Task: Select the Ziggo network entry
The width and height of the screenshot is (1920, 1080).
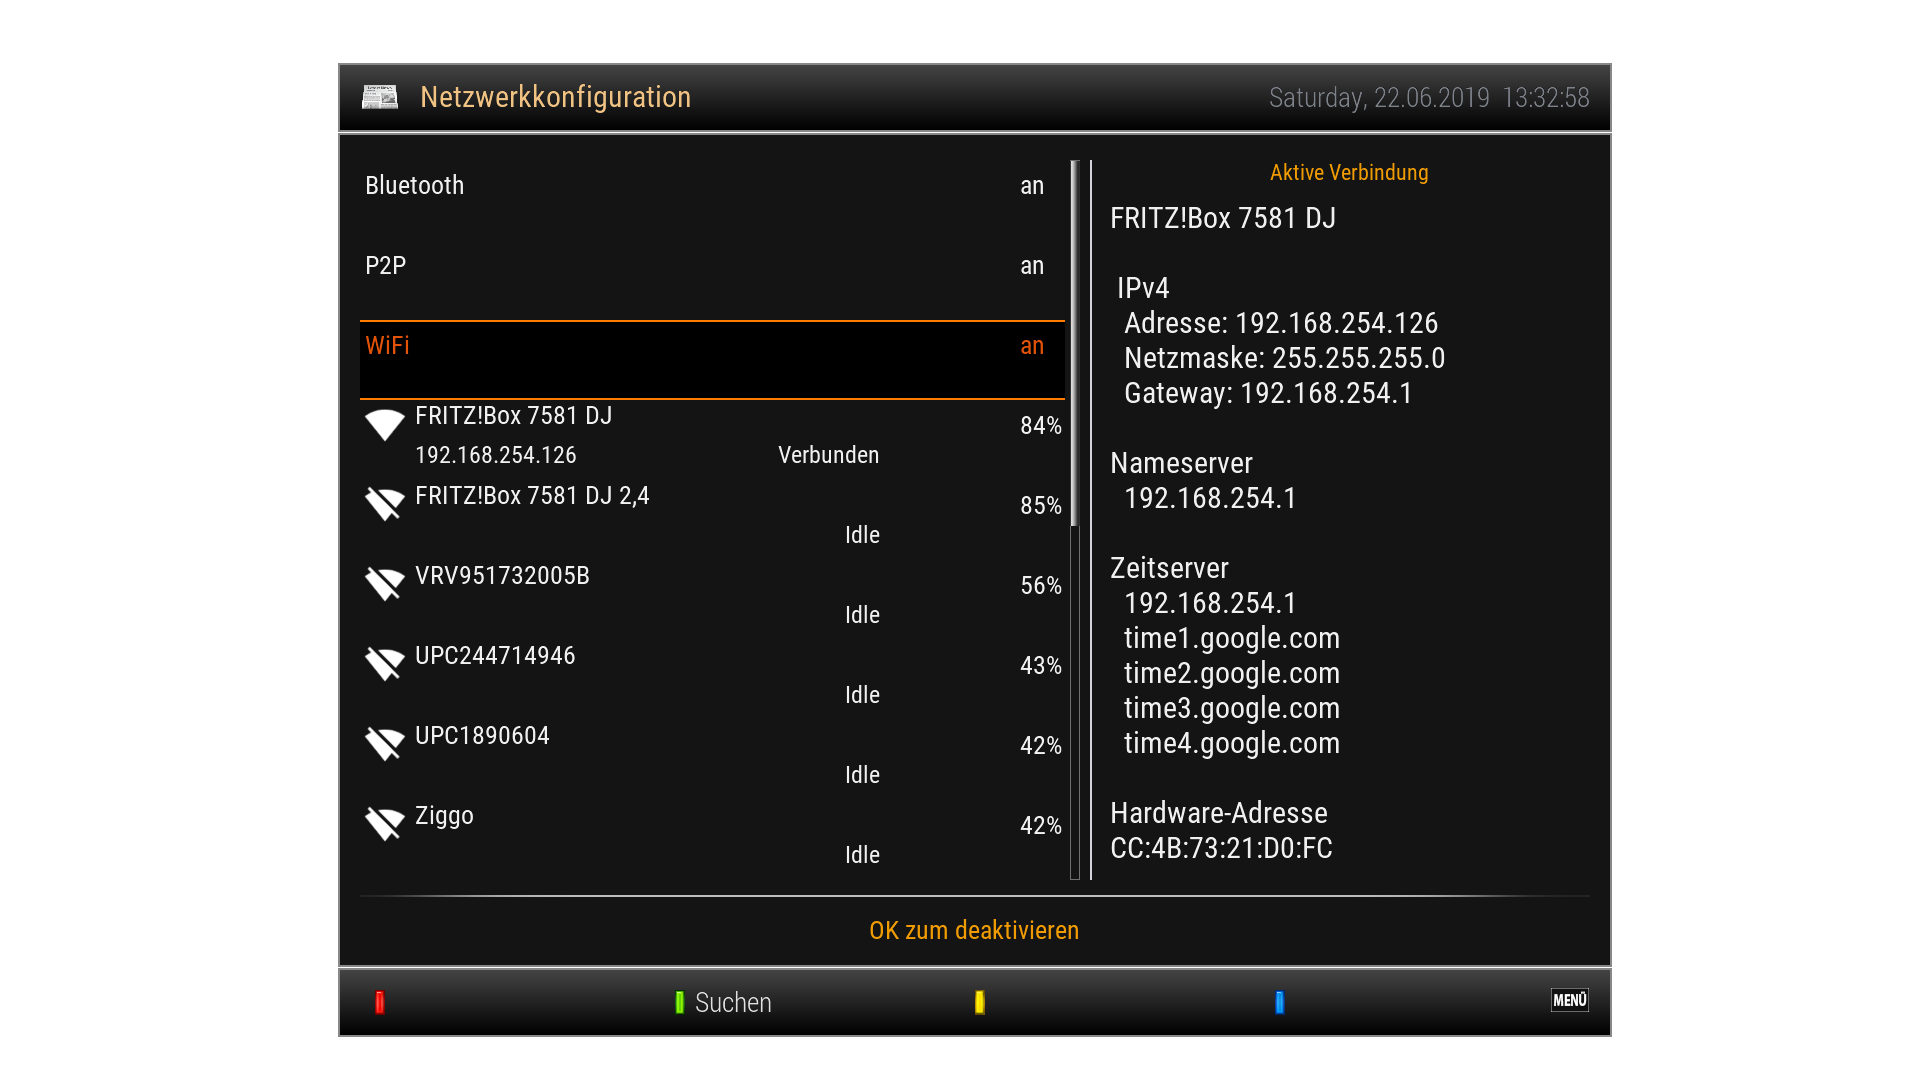Action: point(444,816)
